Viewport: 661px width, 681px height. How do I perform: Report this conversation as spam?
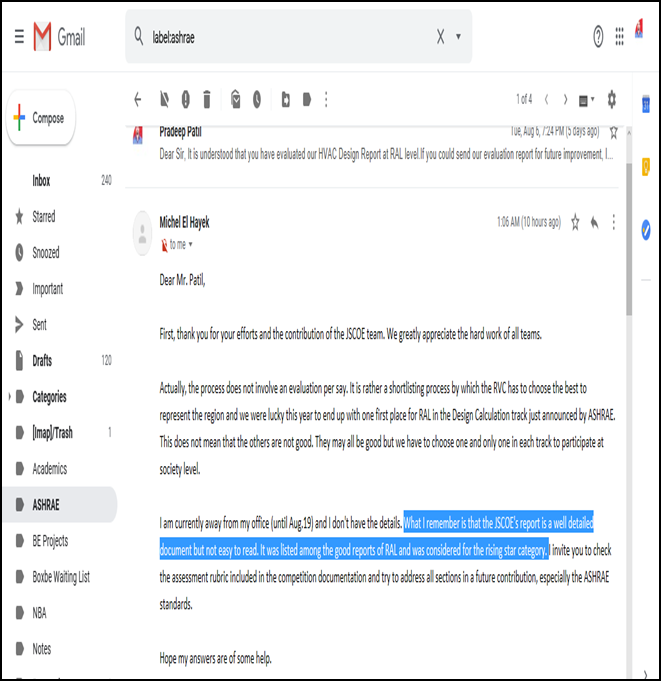coord(185,100)
